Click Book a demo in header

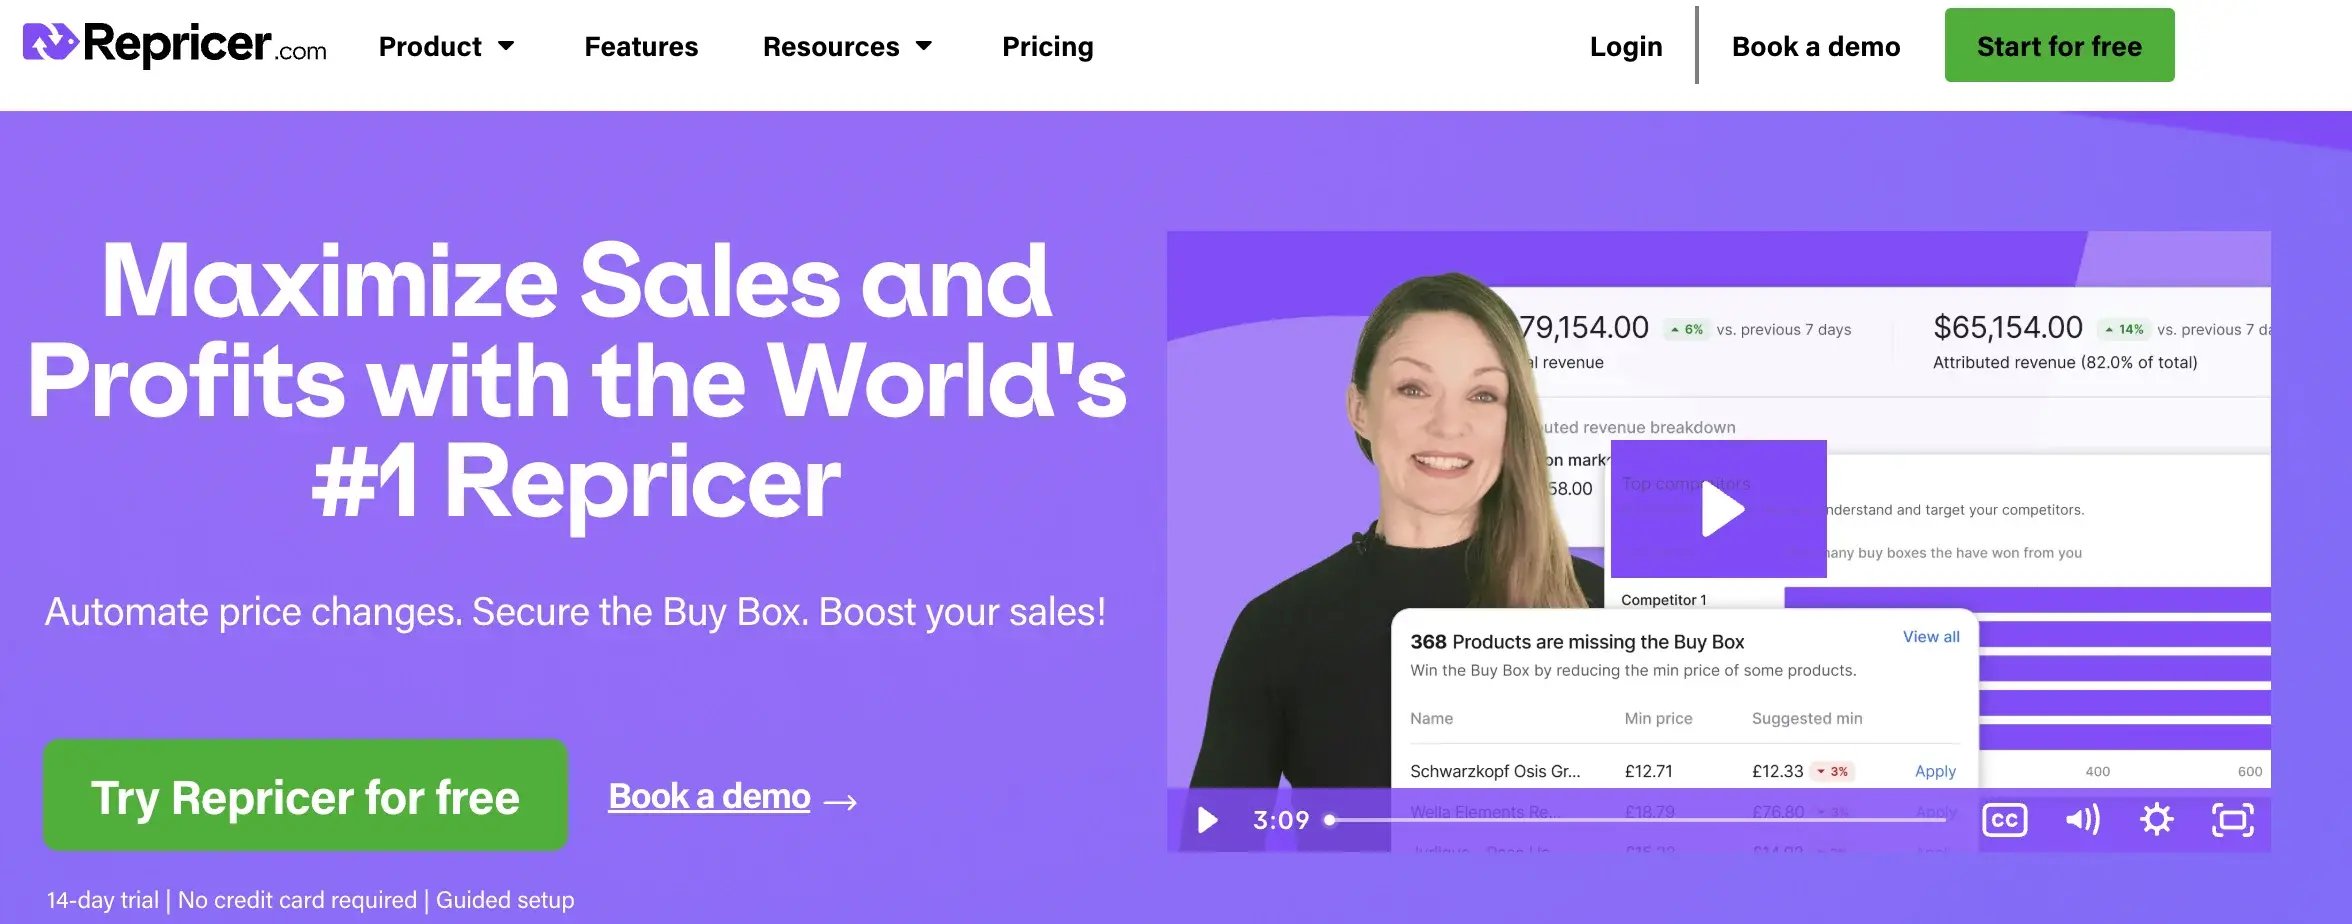pos(1815,47)
